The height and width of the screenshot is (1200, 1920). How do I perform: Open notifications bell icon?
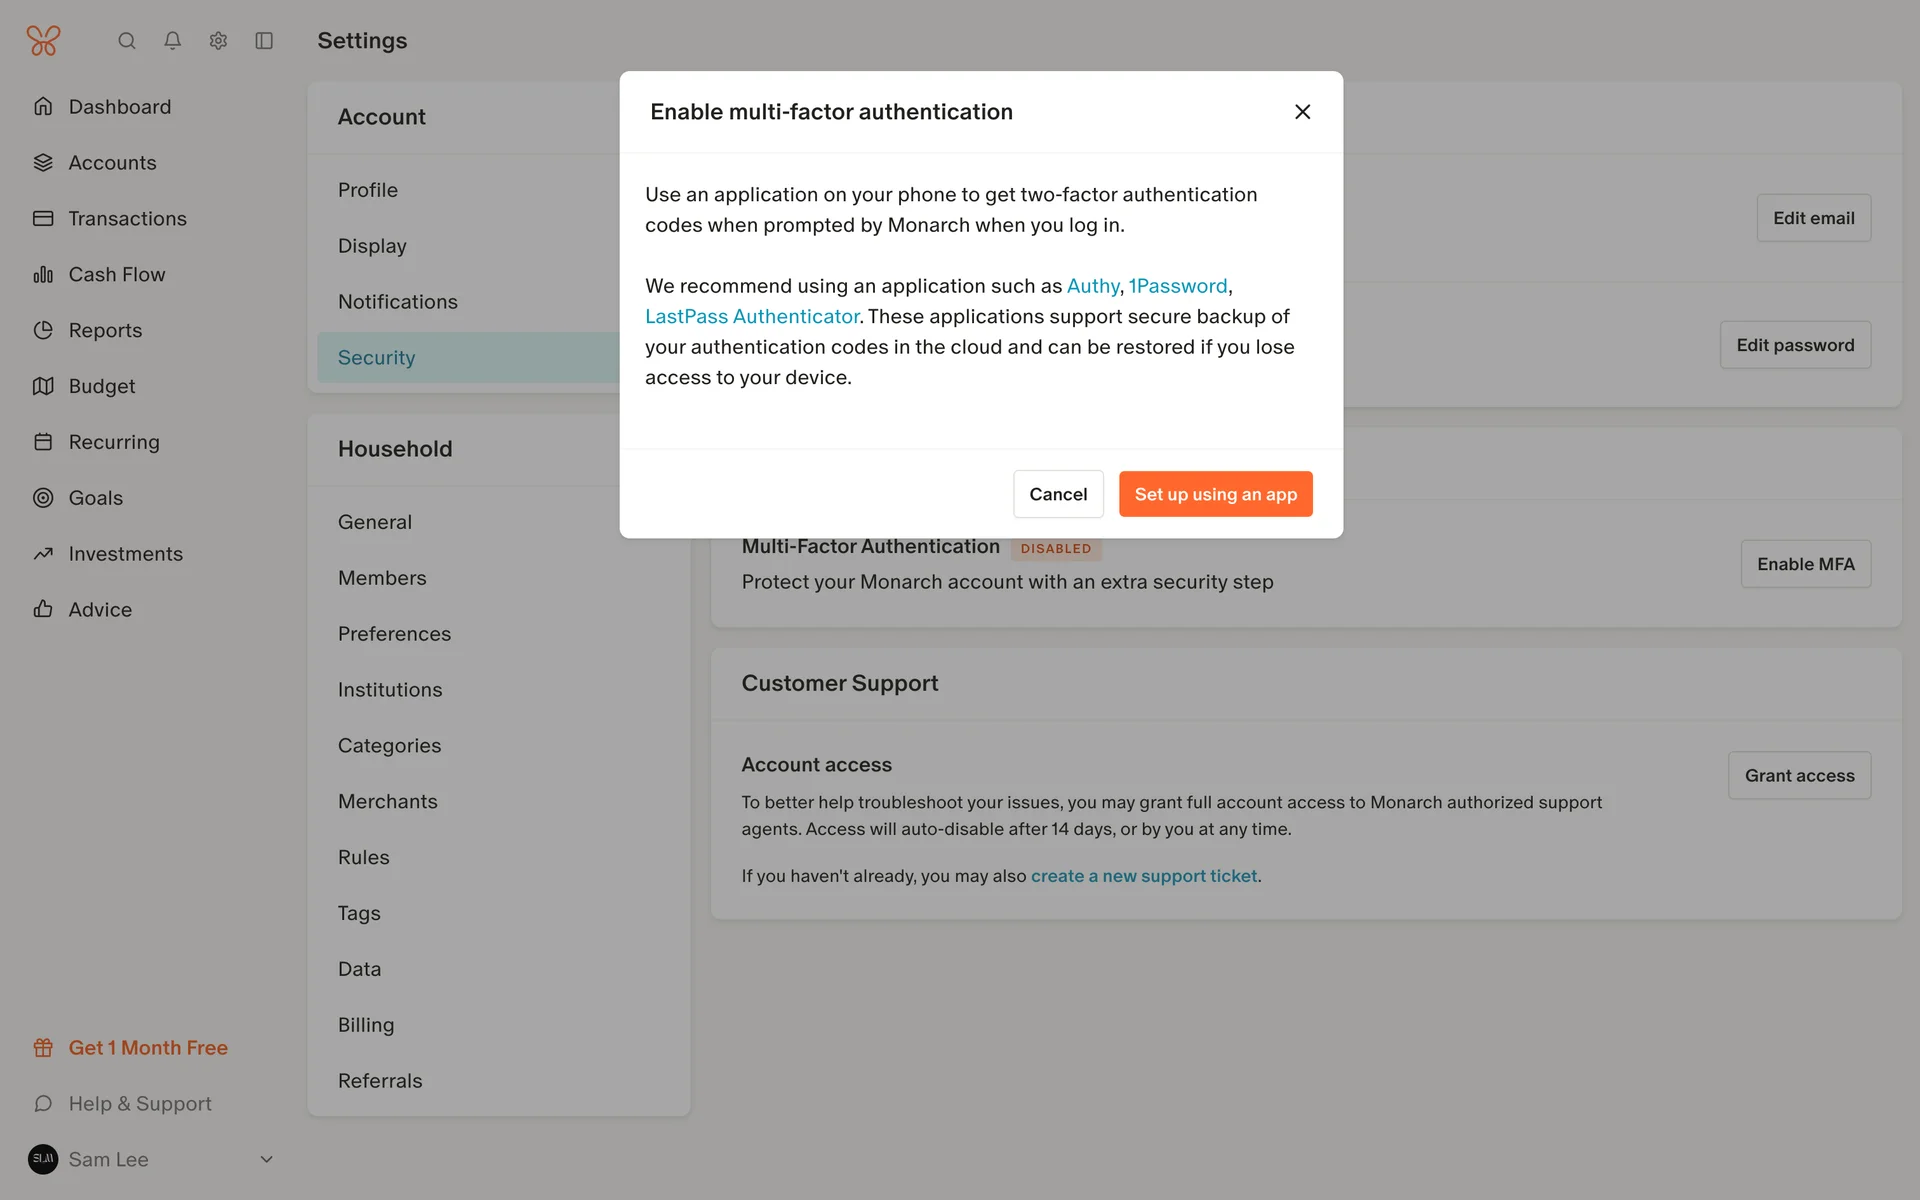tap(173, 41)
